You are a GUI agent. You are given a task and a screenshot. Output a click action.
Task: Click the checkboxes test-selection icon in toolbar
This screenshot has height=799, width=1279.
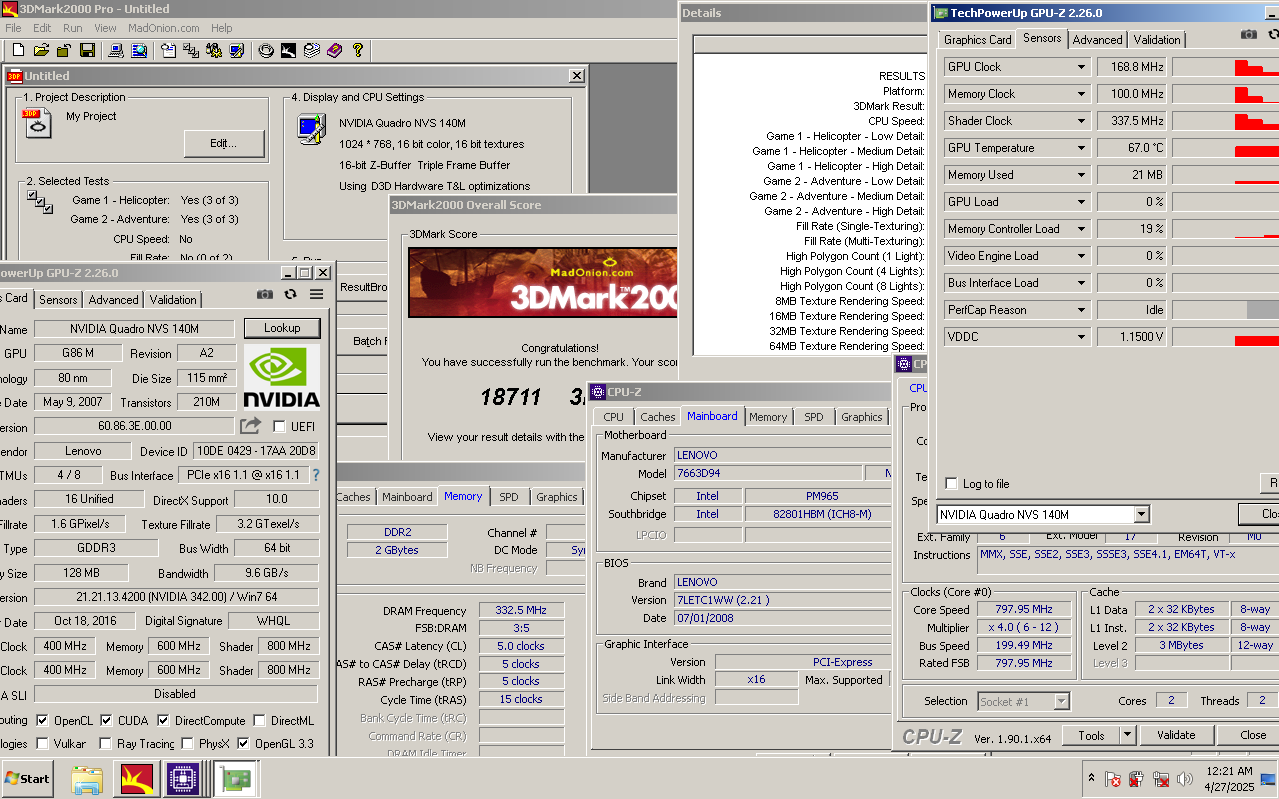click(191, 50)
